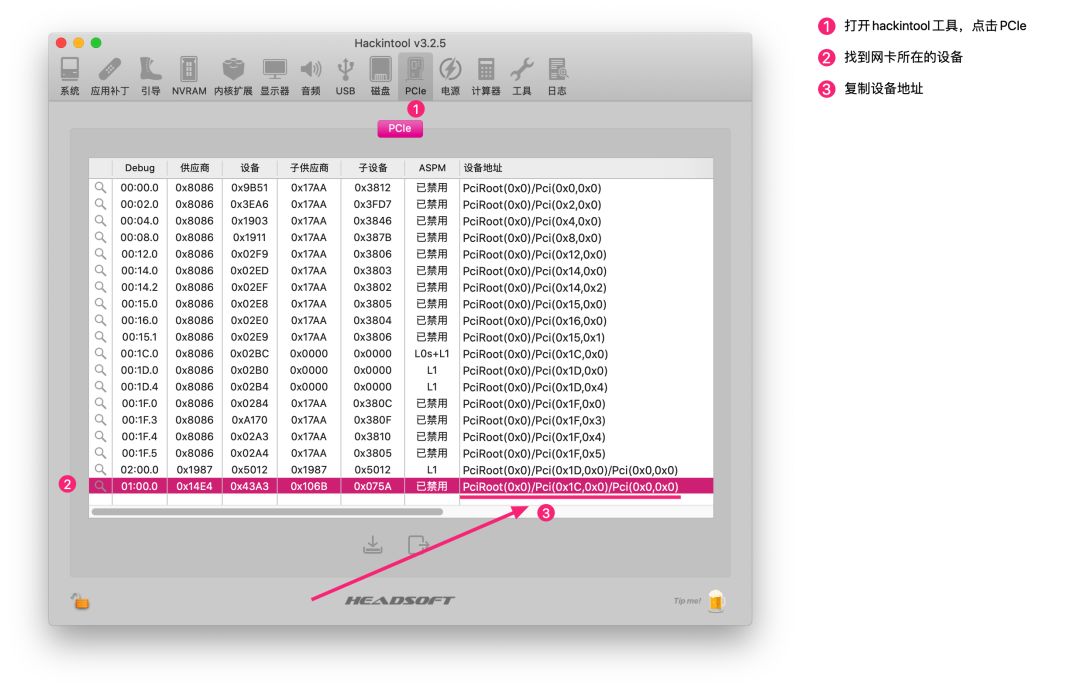Click magnifier icon in row 01:00.0
1080x690 pixels.
[x=101, y=486]
